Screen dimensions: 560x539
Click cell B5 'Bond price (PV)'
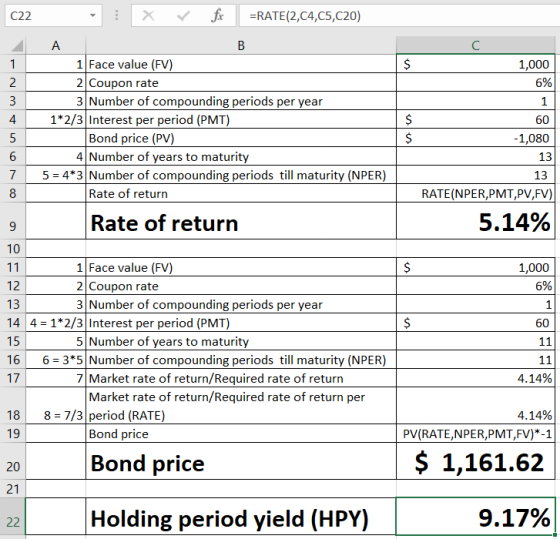[241, 138]
